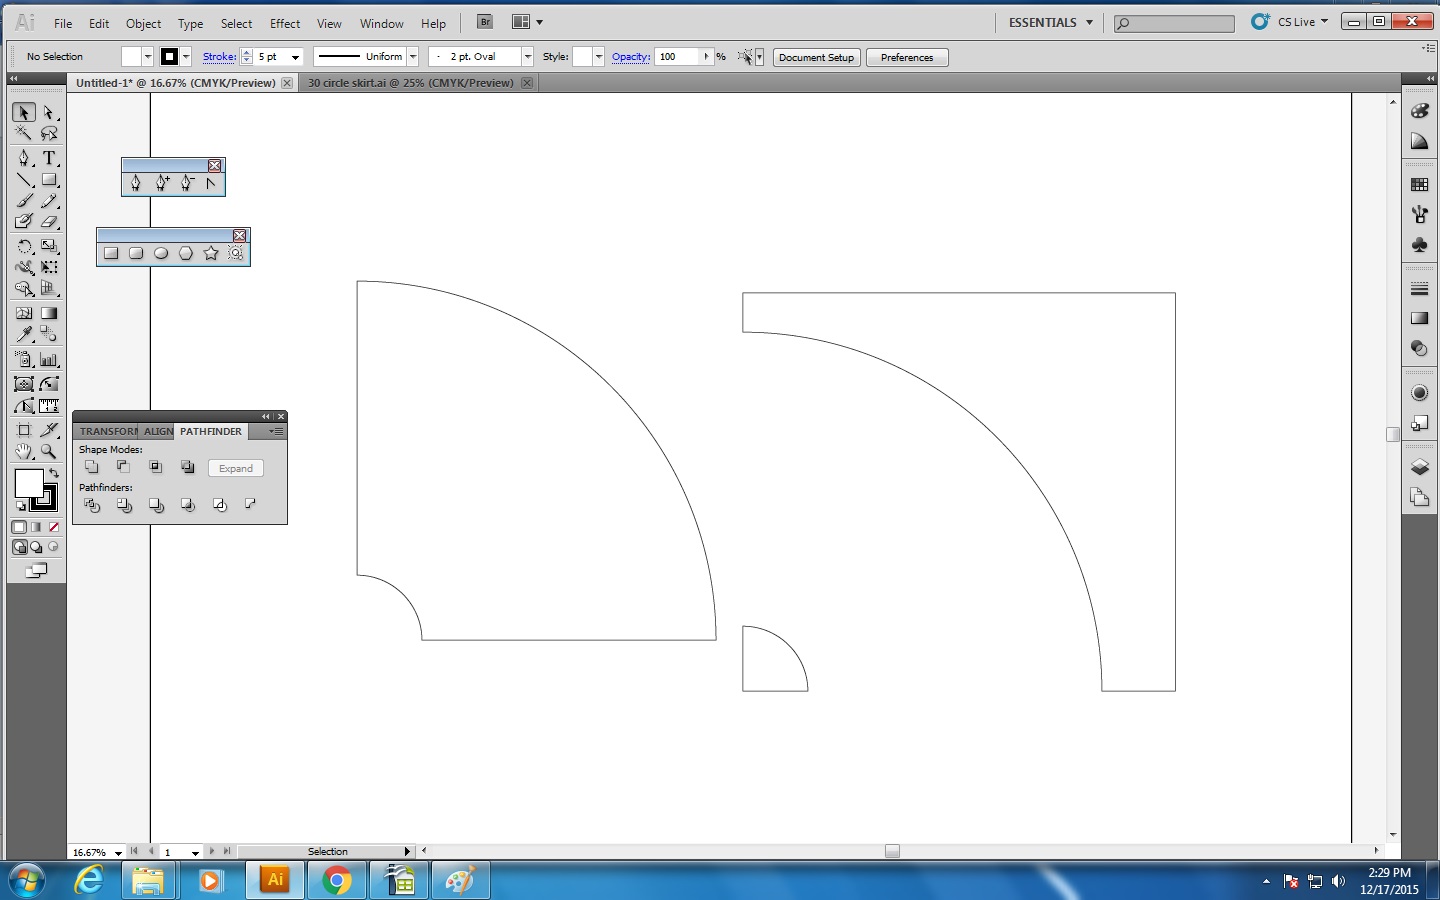This screenshot has height=900, width=1440.
Task: Click the Preferences button
Action: [907, 57]
